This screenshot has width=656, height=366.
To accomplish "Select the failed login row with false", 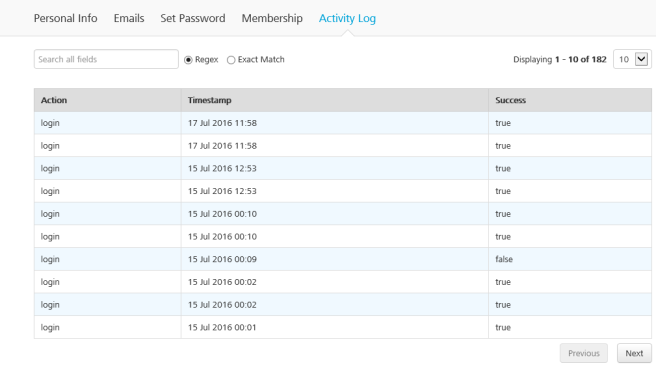I will click(x=343, y=259).
